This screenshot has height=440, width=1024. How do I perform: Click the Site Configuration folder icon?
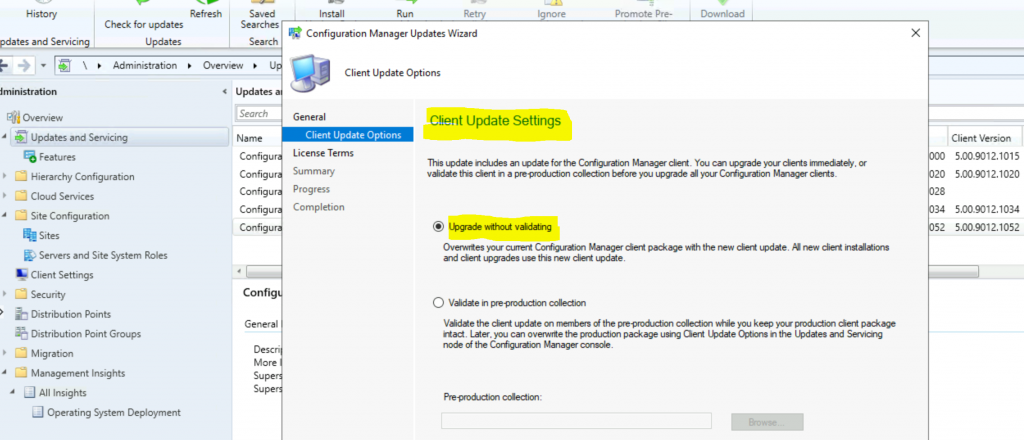22,215
